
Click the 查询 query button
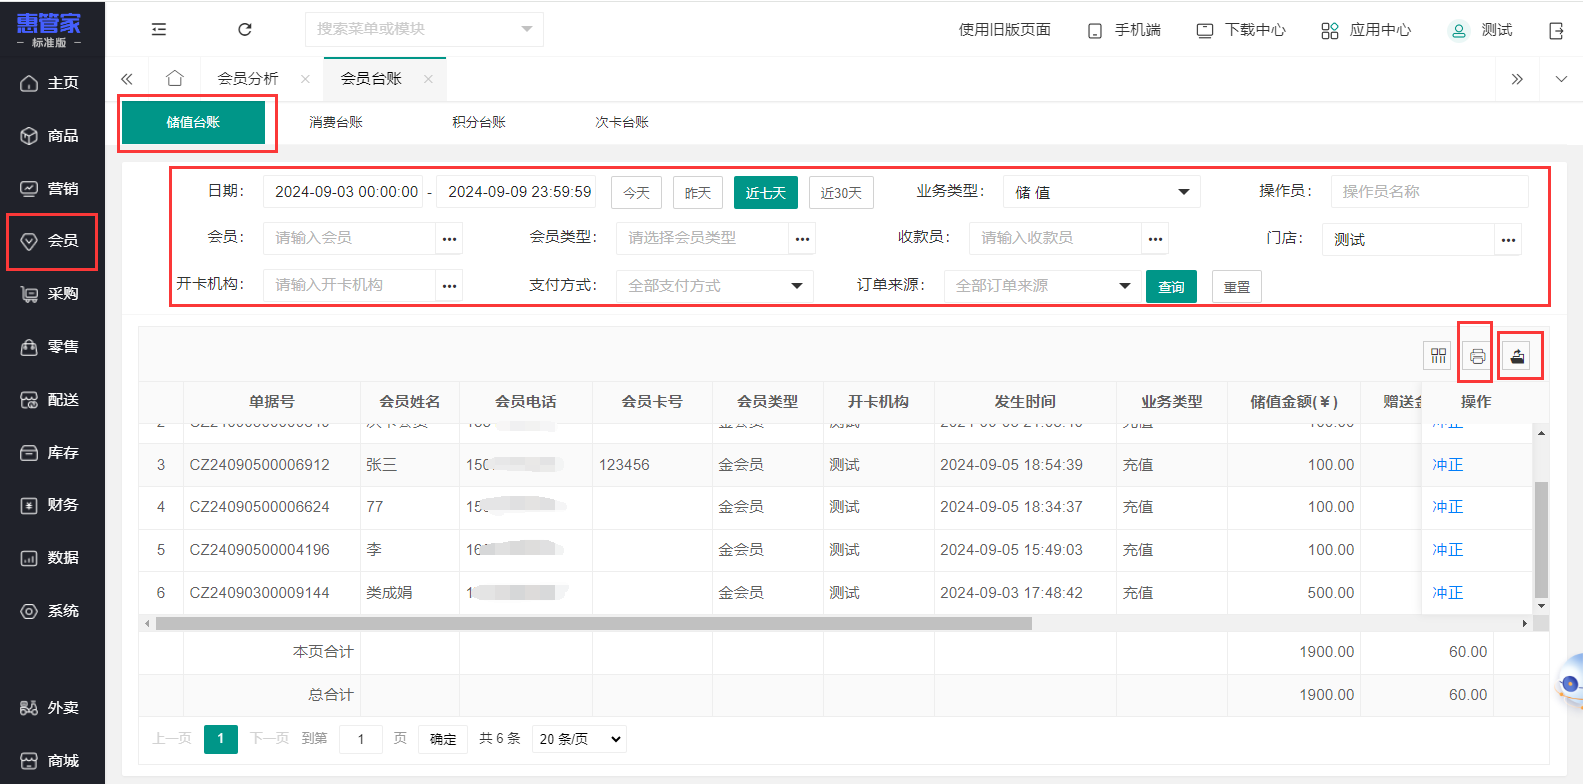click(1171, 287)
